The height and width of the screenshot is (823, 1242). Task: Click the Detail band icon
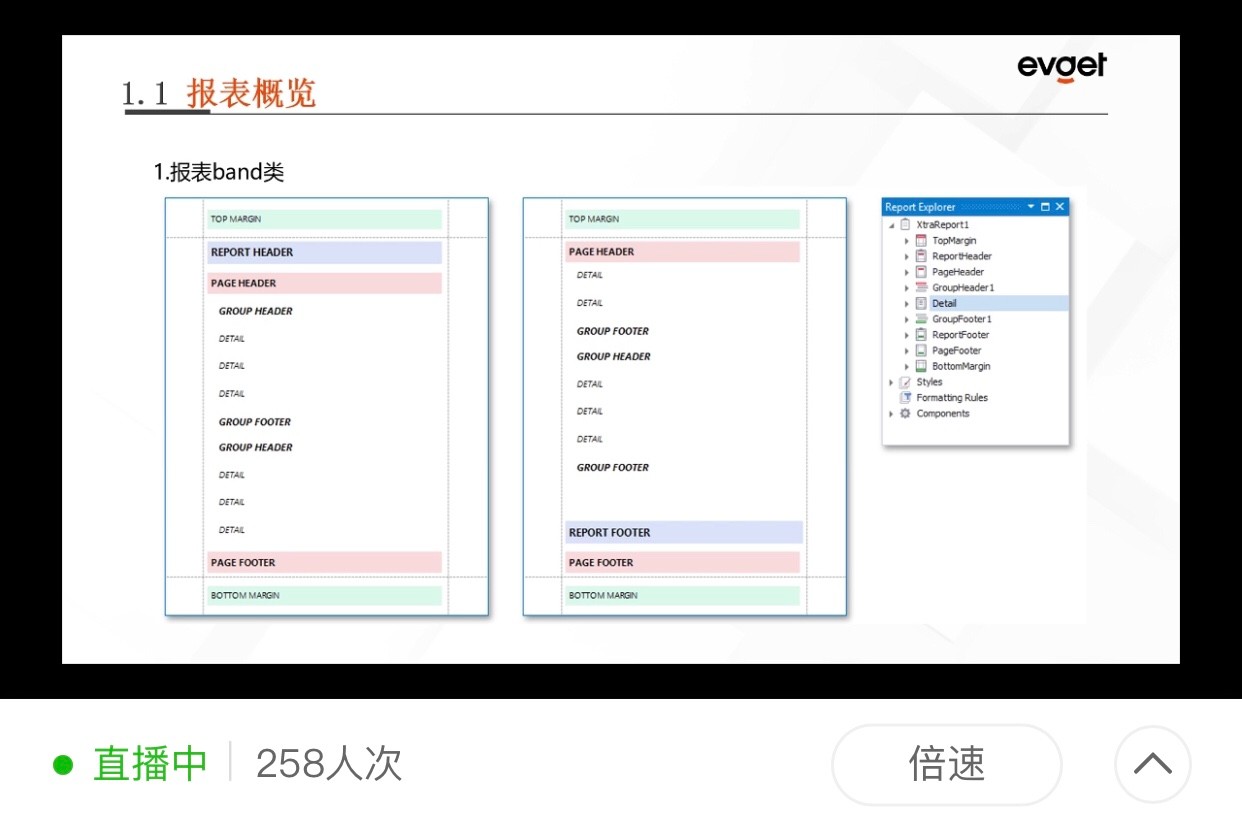click(x=921, y=303)
